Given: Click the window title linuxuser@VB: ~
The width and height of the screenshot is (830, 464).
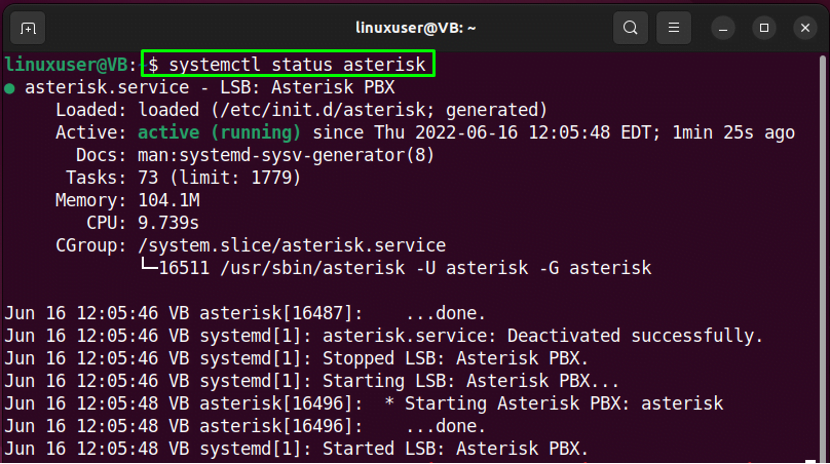Looking at the screenshot, I should [415, 28].
